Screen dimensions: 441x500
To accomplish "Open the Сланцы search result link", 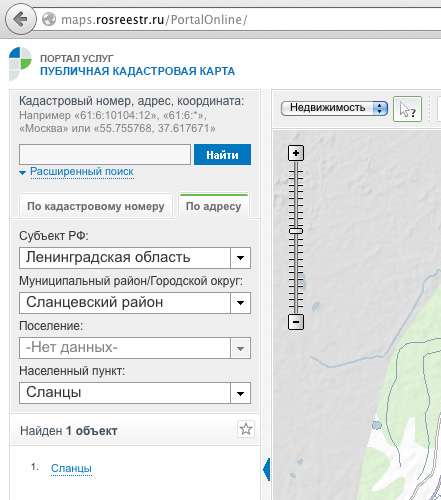I will pos(71,468).
